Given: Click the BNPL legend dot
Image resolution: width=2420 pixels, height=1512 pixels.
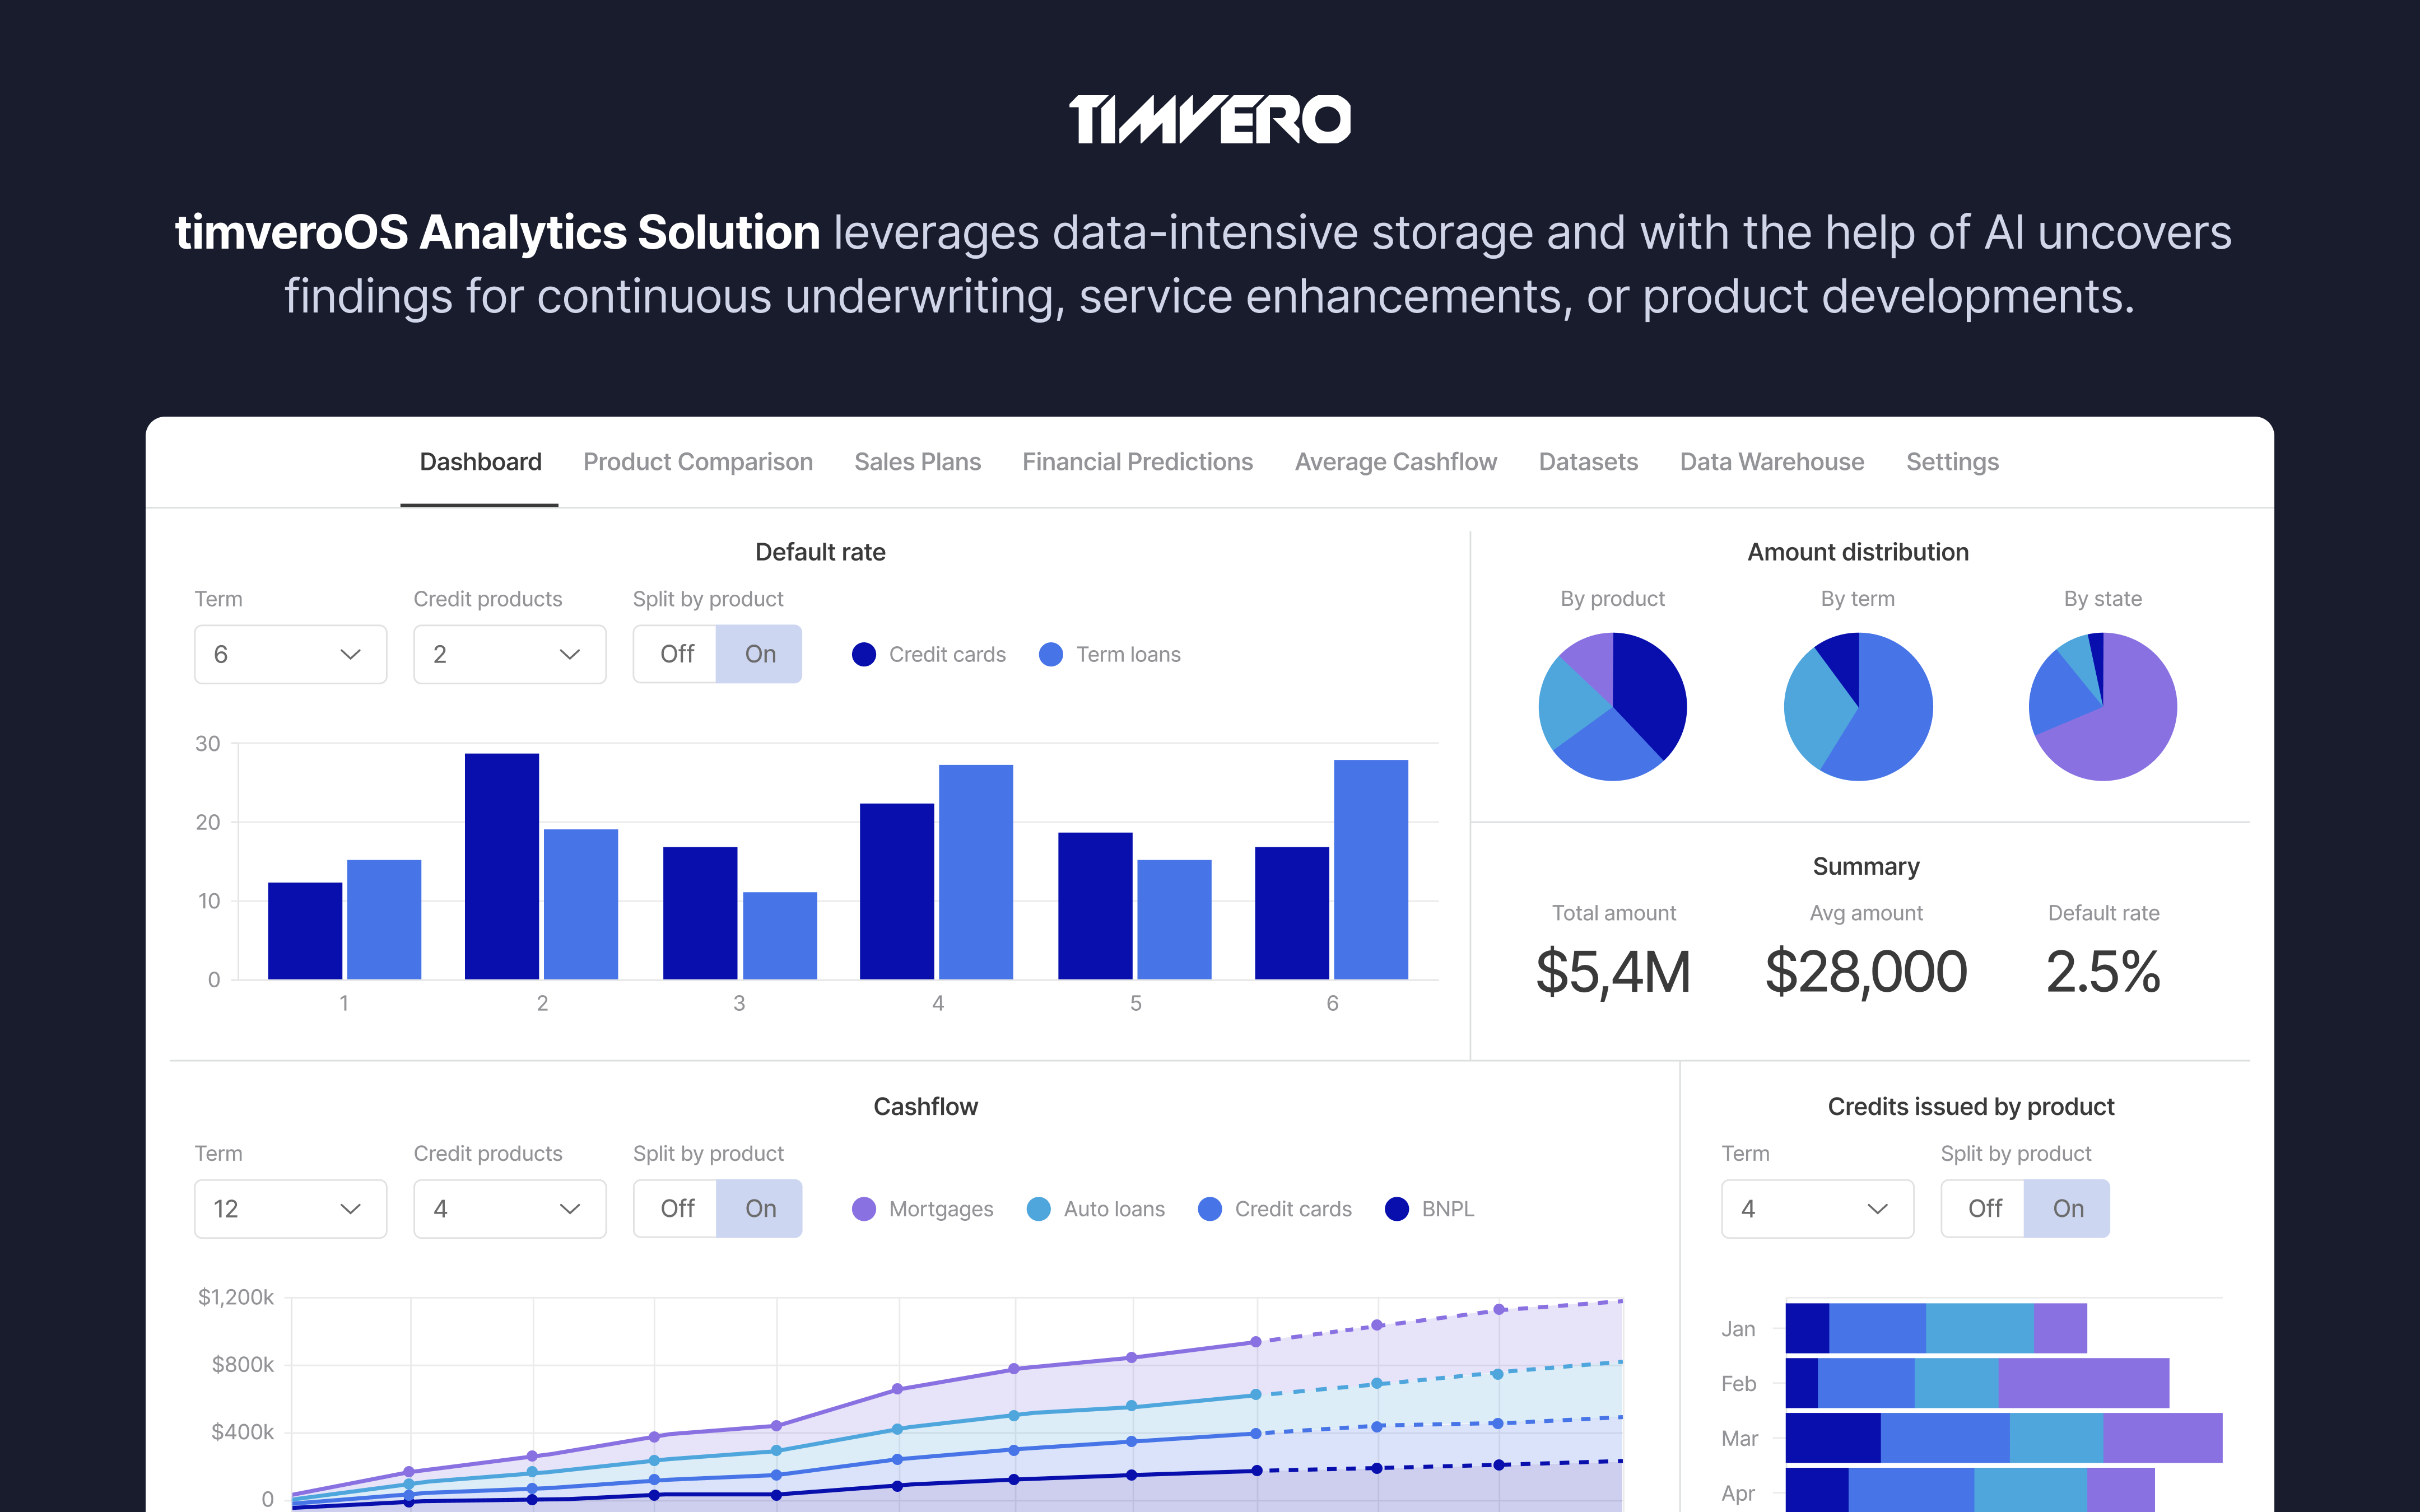Looking at the screenshot, I should coord(1396,1209).
